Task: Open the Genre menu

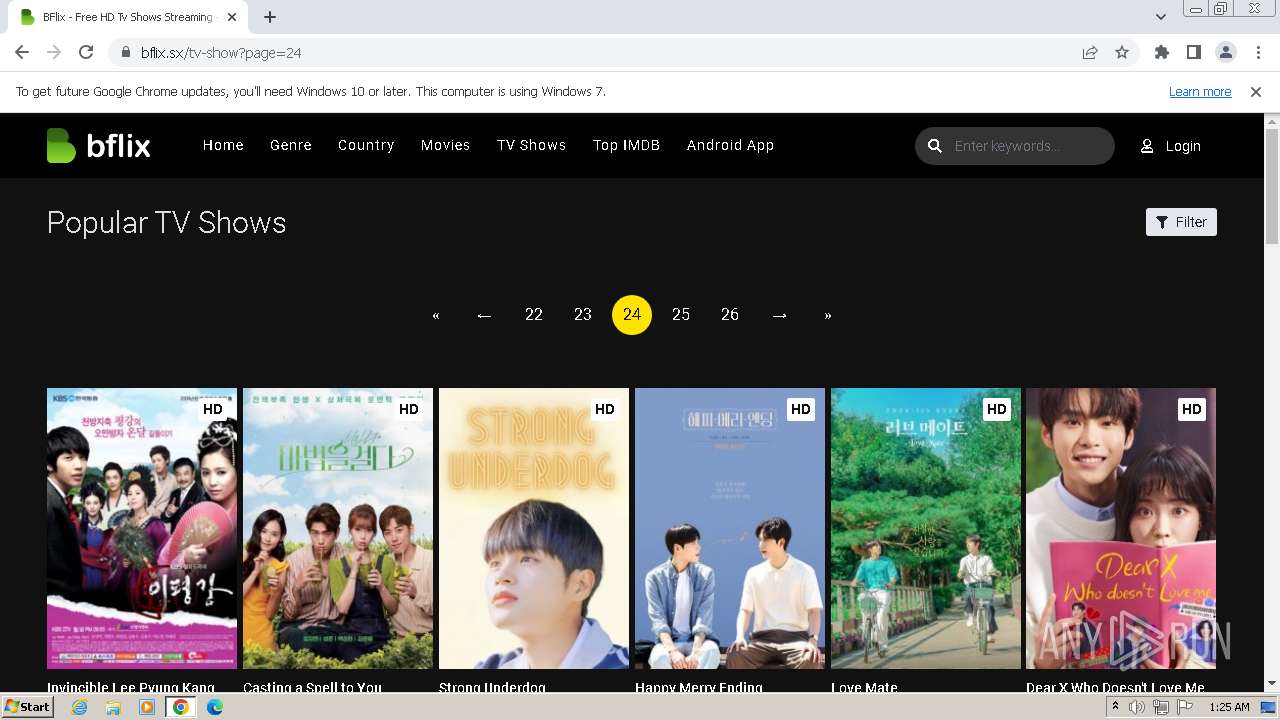Action: 291,145
